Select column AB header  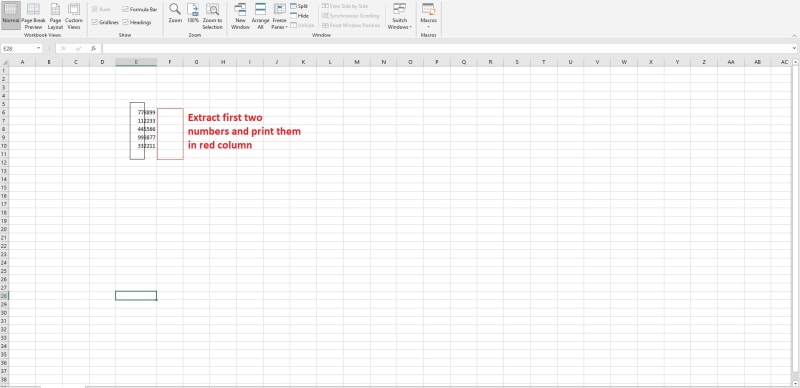pos(758,62)
